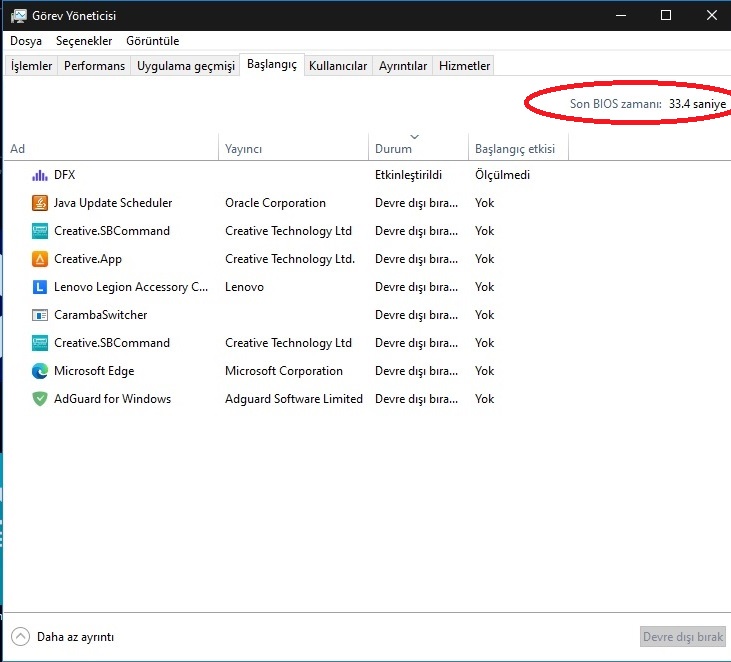Screen dimensions: 731x662
Task: Switch to the Ayrıntılar tab
Action: click(403, 66)
